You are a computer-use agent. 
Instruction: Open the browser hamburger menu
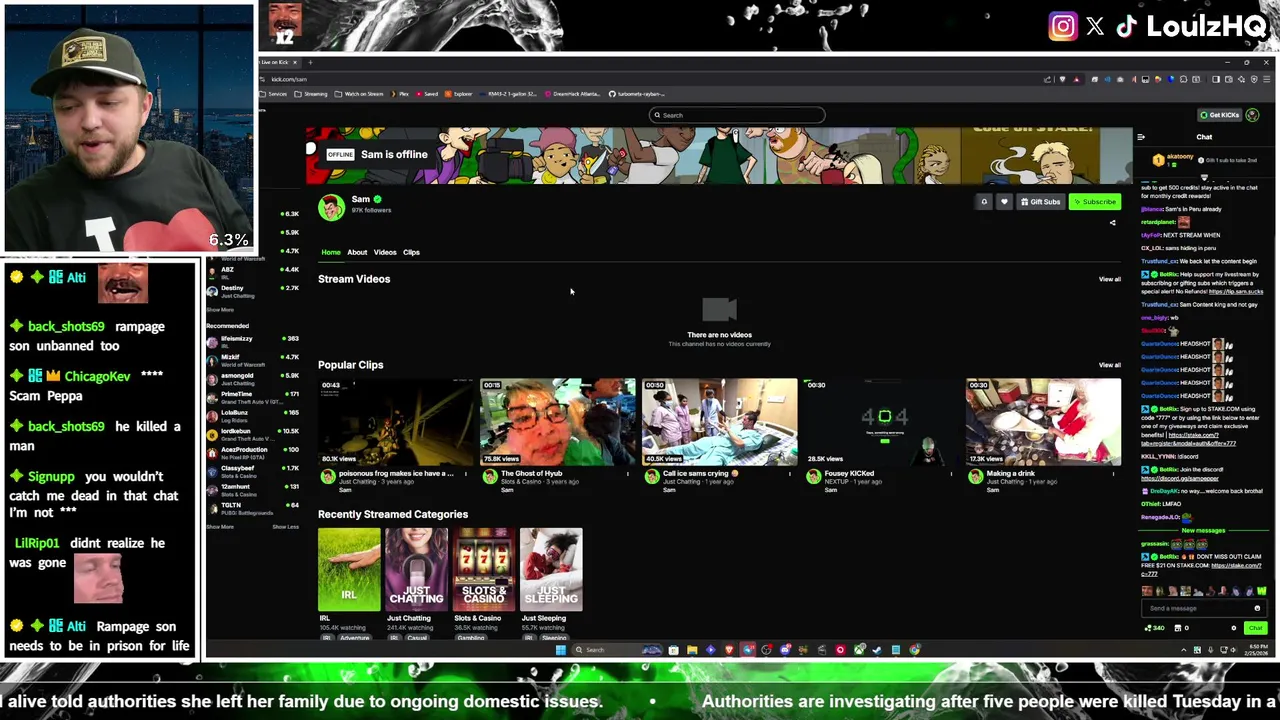click(1267, 79)
